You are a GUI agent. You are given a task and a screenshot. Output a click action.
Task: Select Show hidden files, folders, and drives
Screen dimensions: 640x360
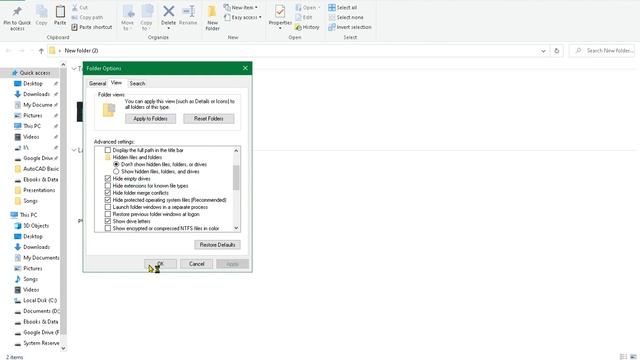pos(116,171)
